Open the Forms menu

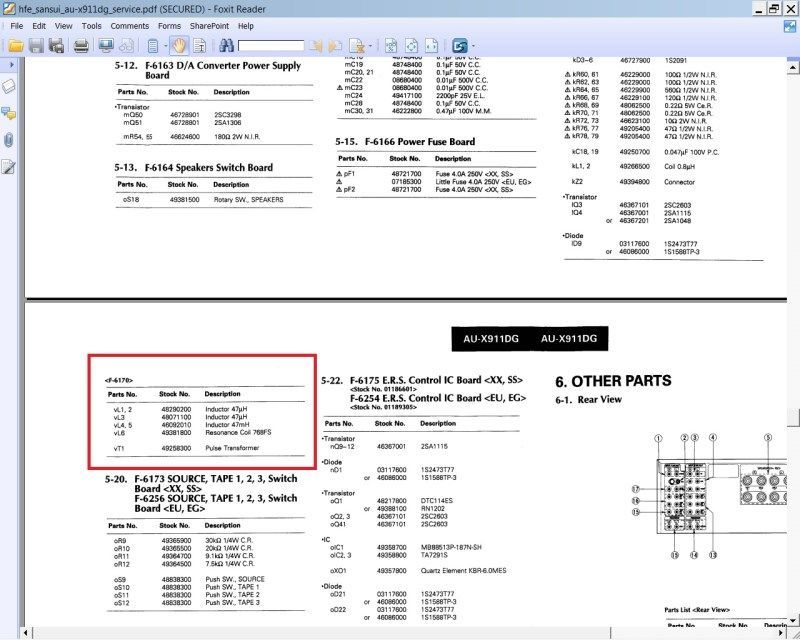coord(169,26)
